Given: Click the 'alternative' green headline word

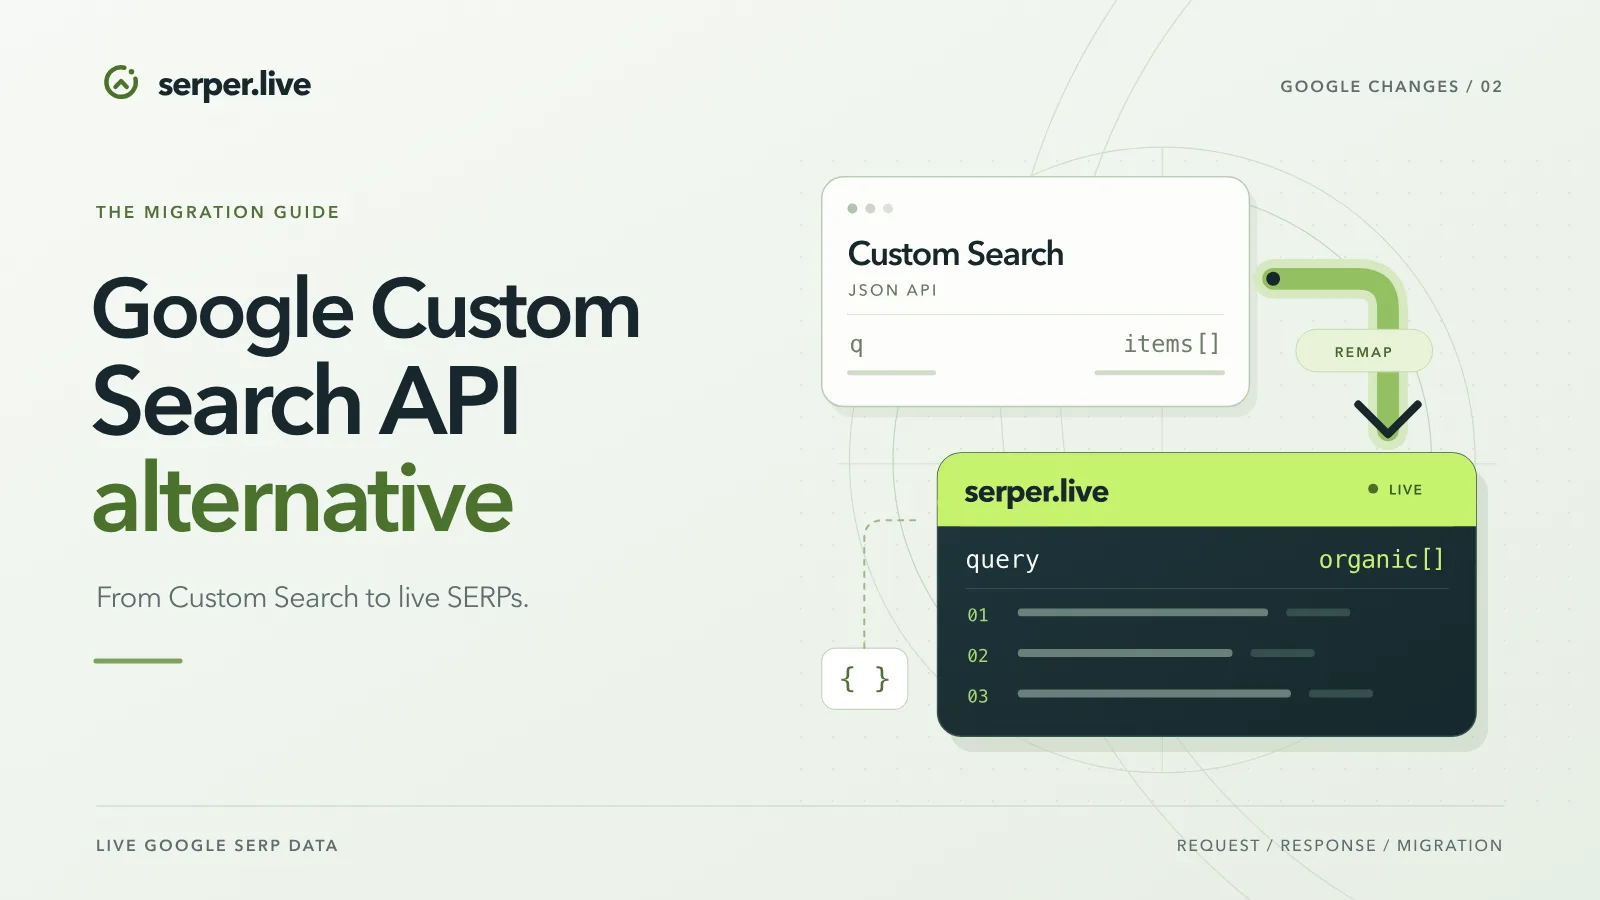Looking at the screenshot, I should [303, 498].
